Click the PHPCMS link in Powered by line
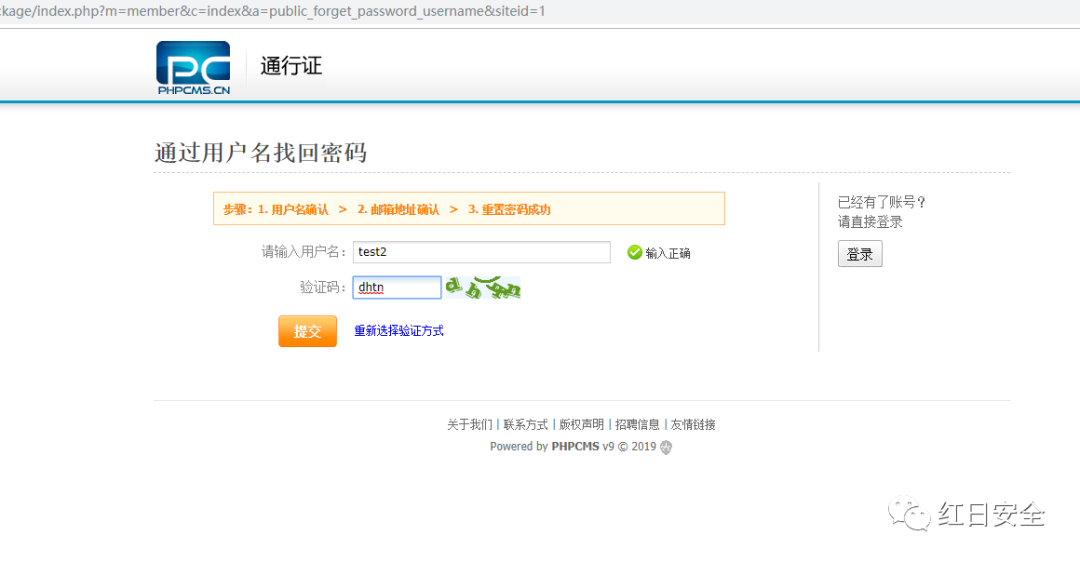Image resolution: width=1080 pixels, height=562 pixels. (x=575, y=447)
